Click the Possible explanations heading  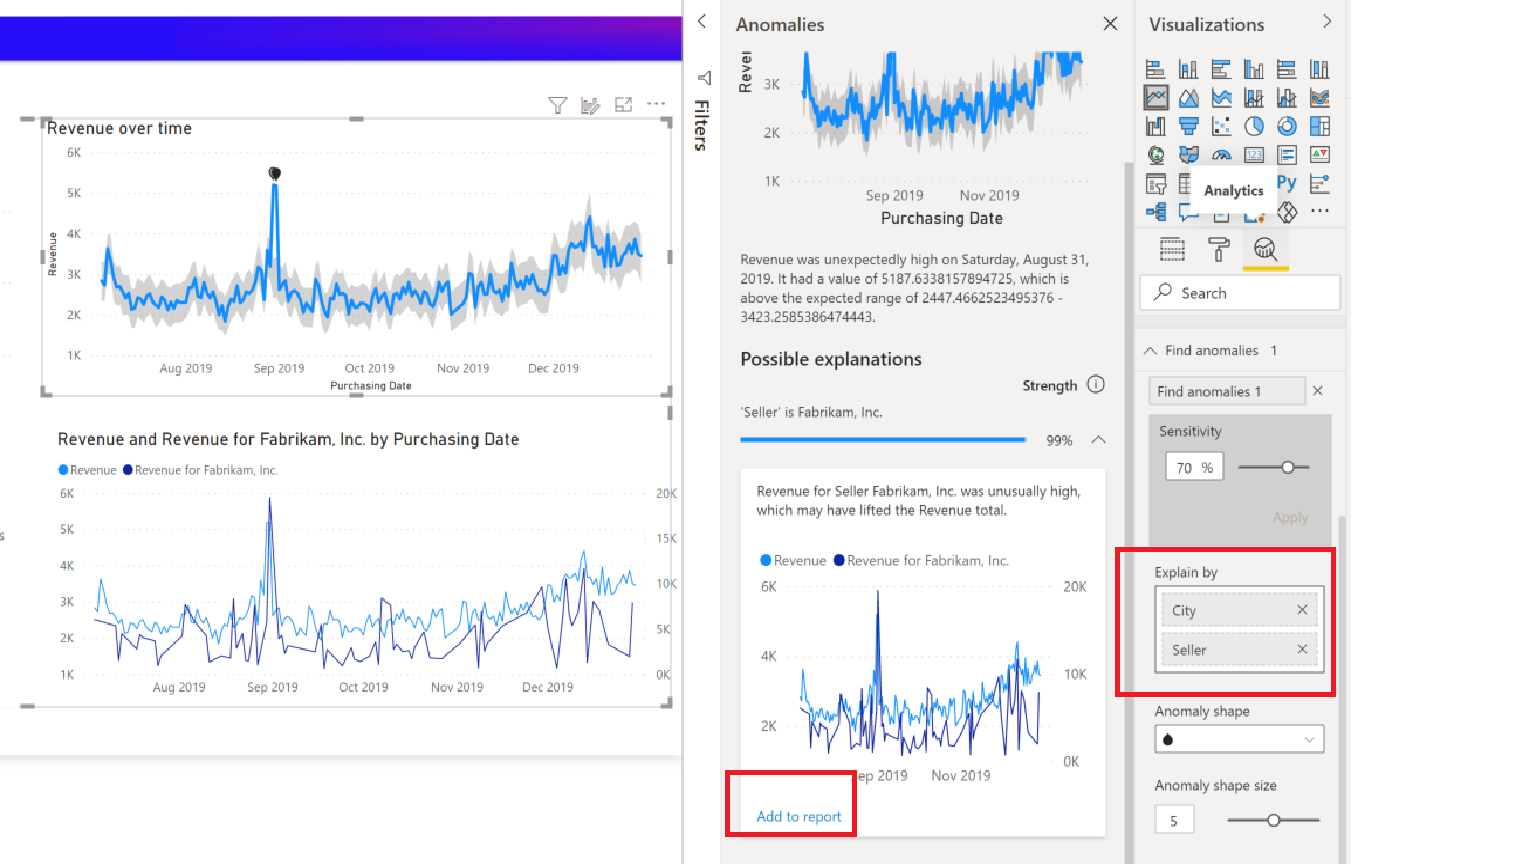831,359
